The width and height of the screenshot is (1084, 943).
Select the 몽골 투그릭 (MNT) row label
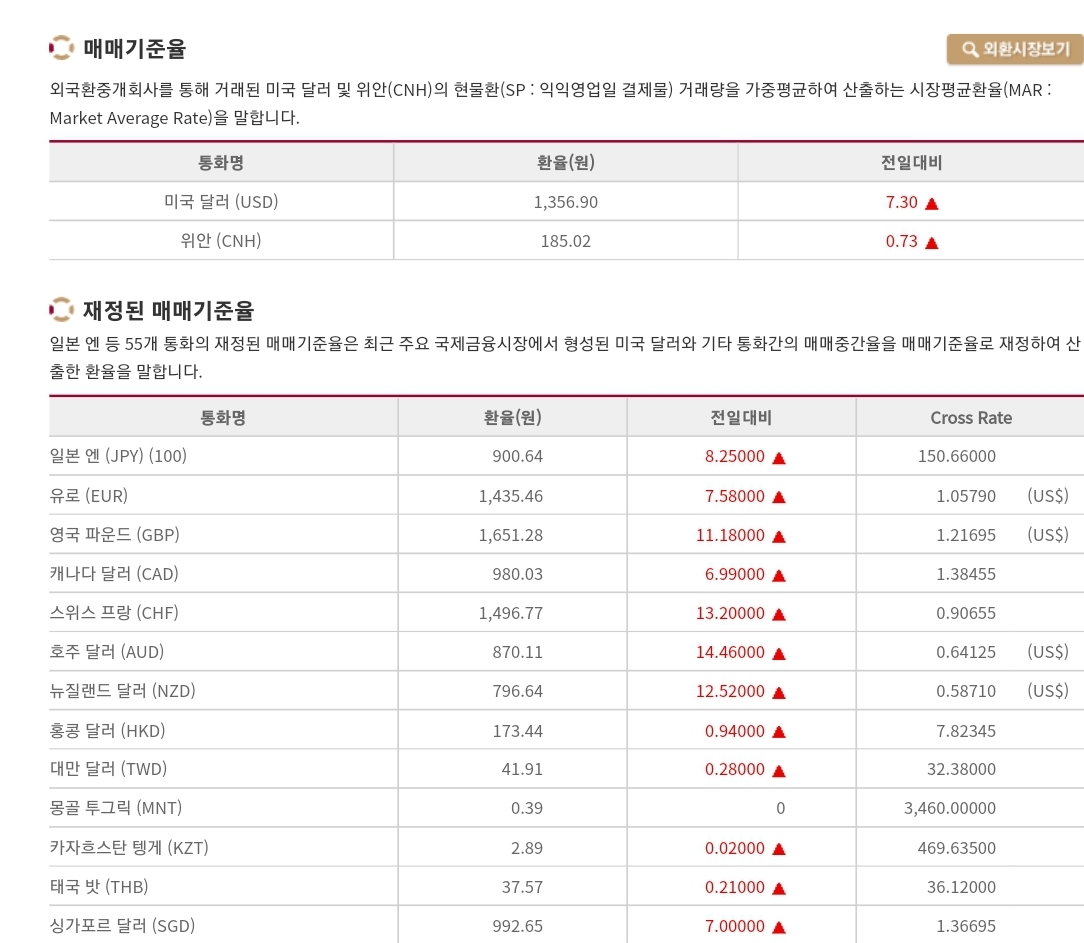[116, 807]
